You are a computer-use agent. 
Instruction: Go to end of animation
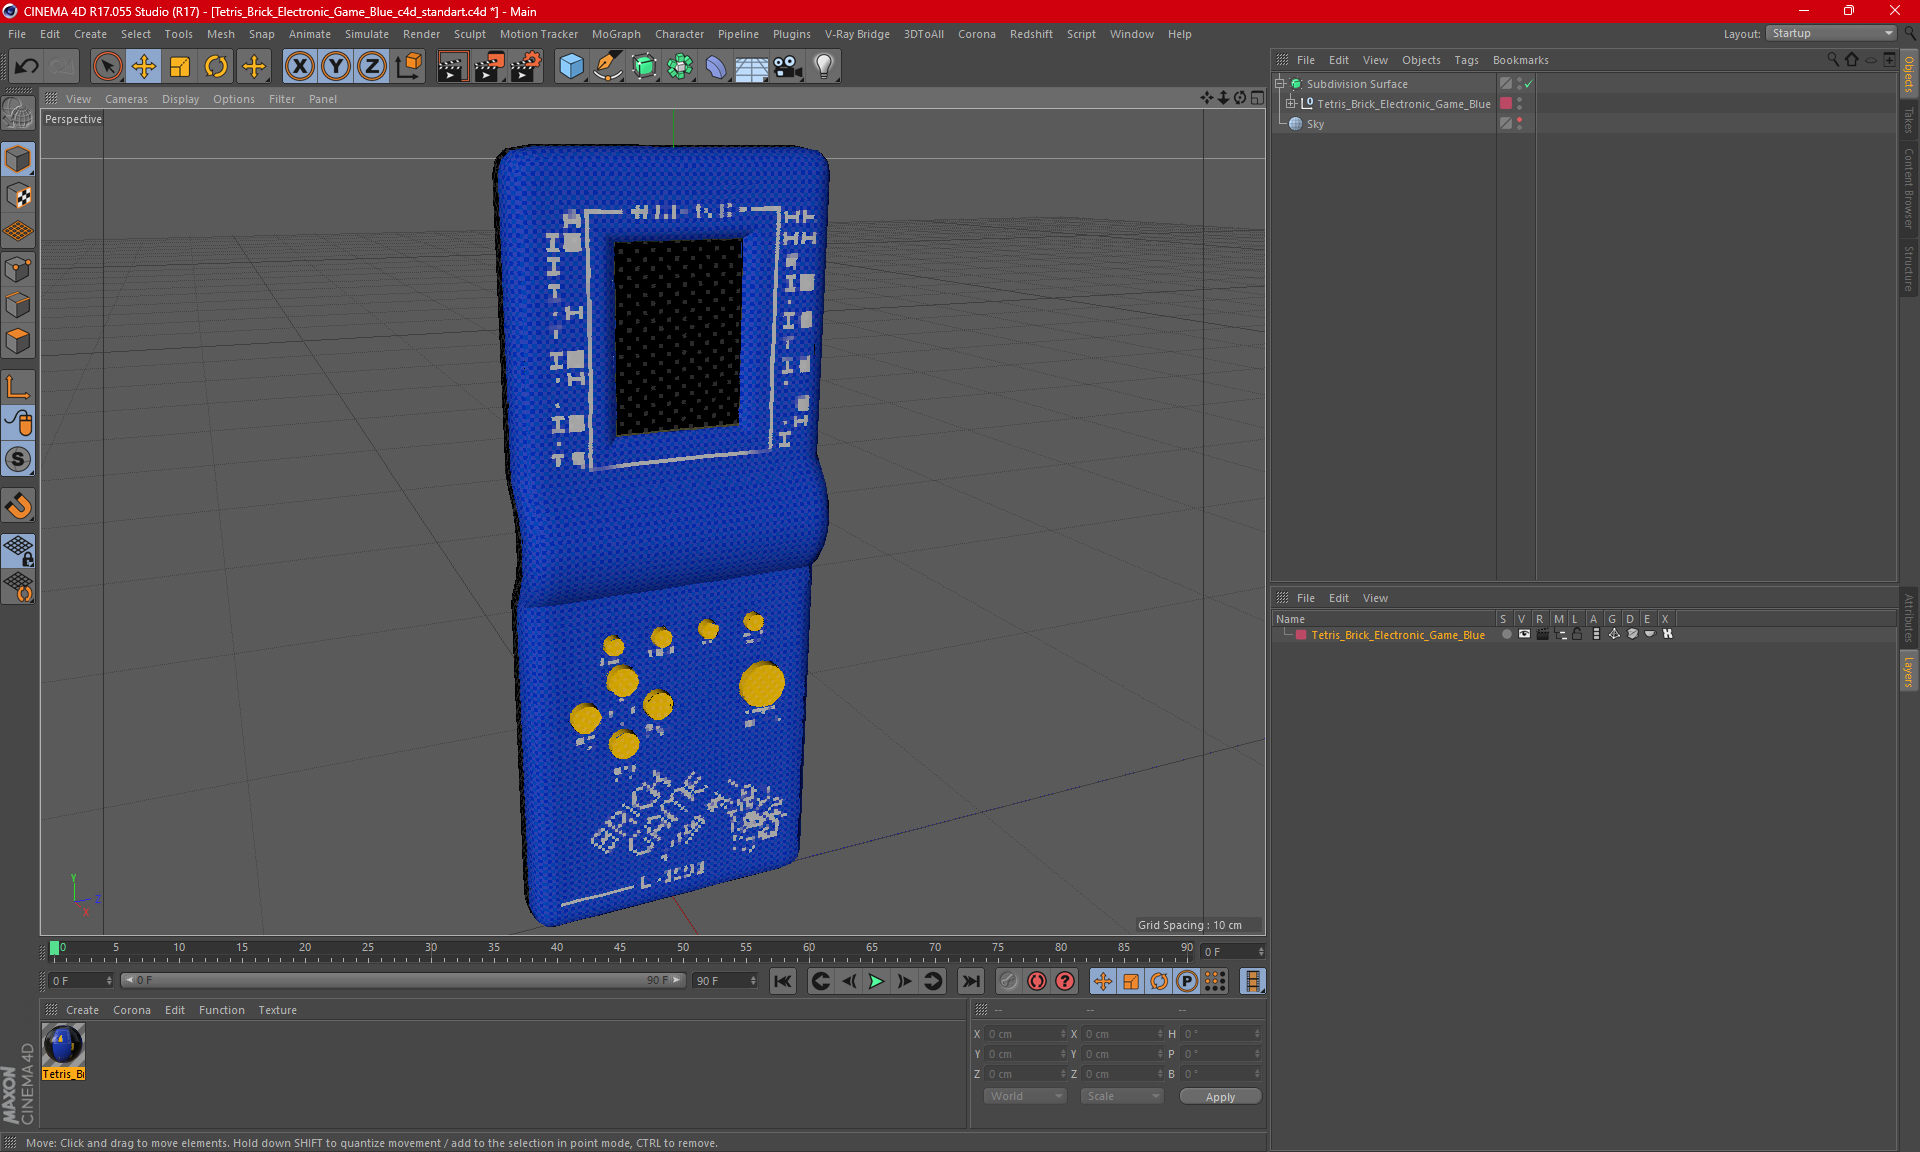pyautogui.click(x=970, y=981)
